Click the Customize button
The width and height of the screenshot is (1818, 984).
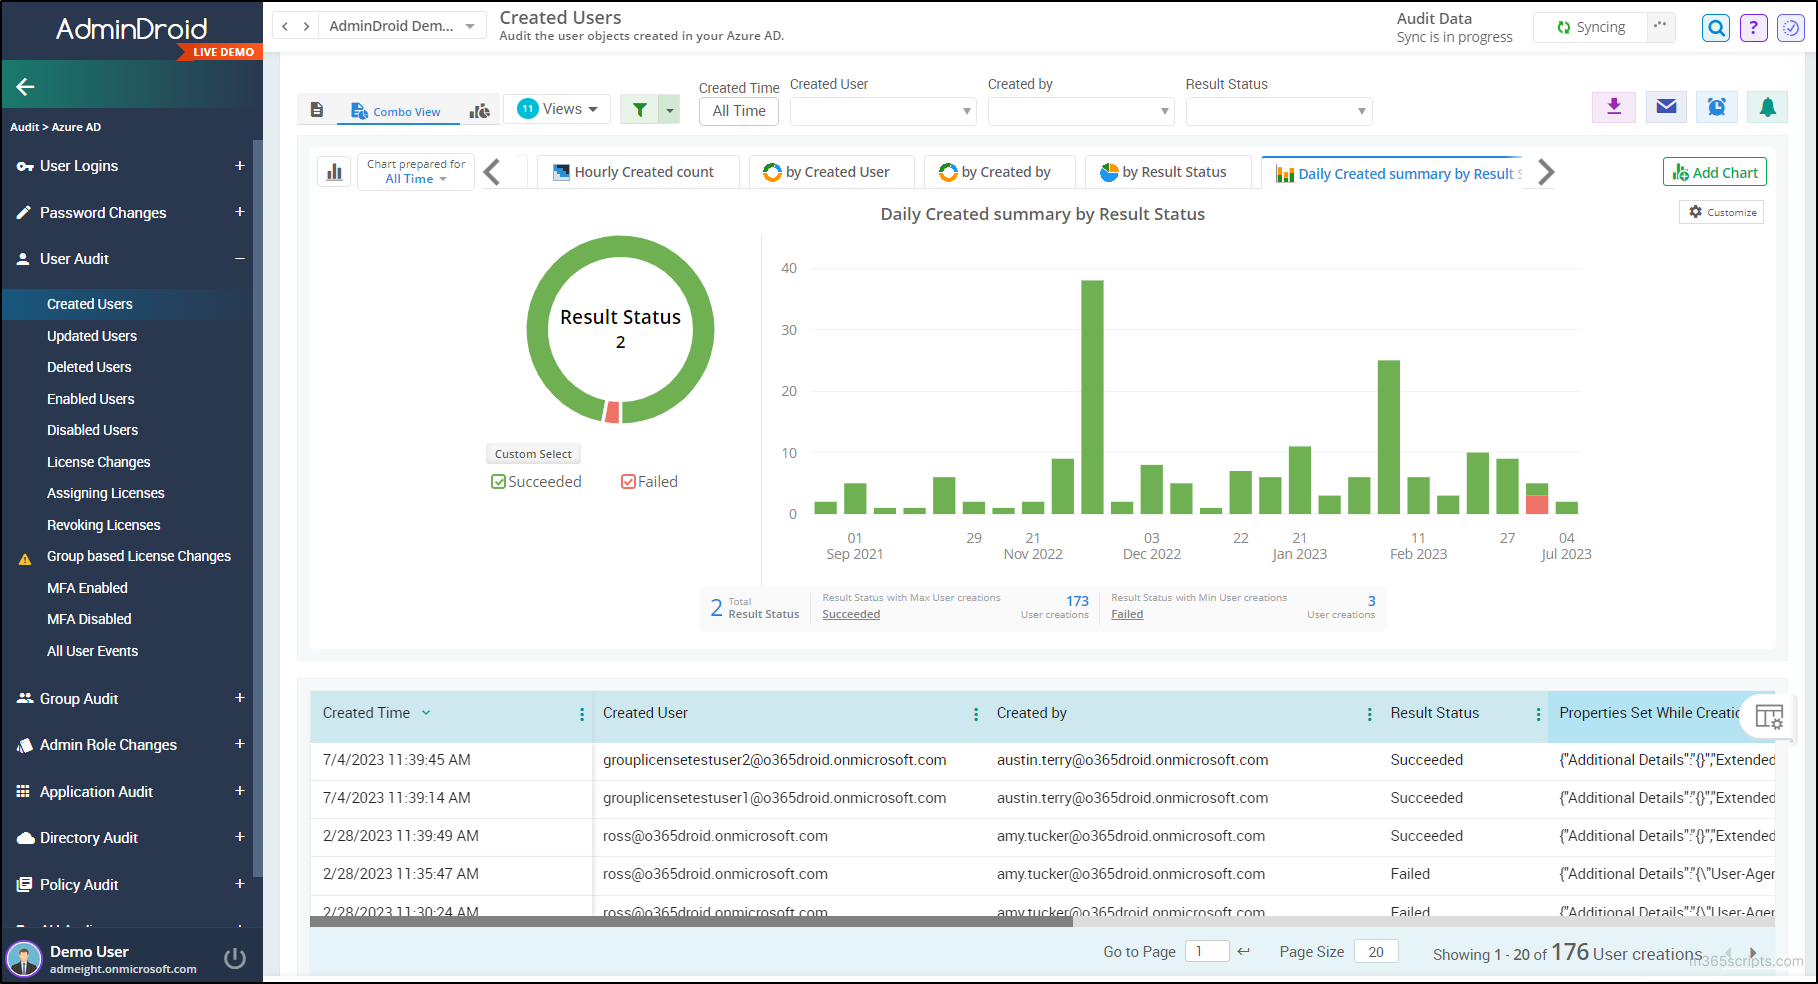tap(1720, 212)
